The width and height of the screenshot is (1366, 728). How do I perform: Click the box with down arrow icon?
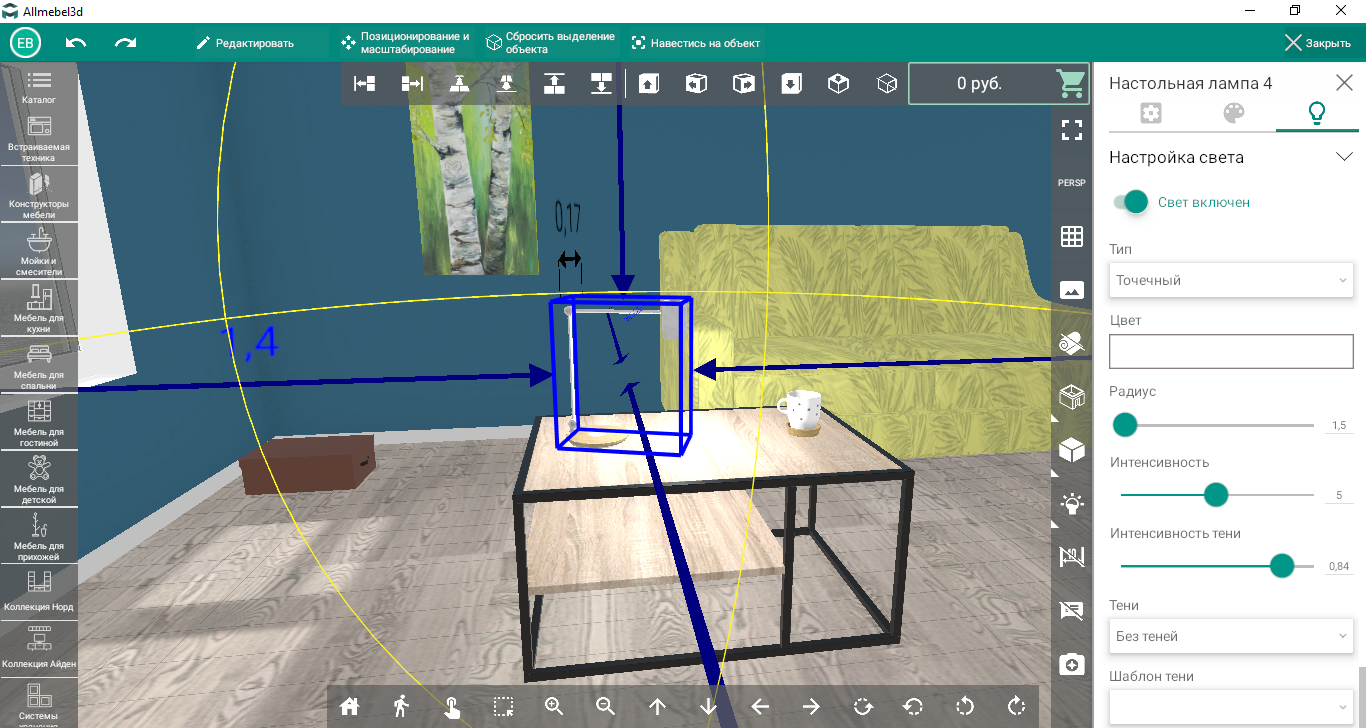coord(791,84)
